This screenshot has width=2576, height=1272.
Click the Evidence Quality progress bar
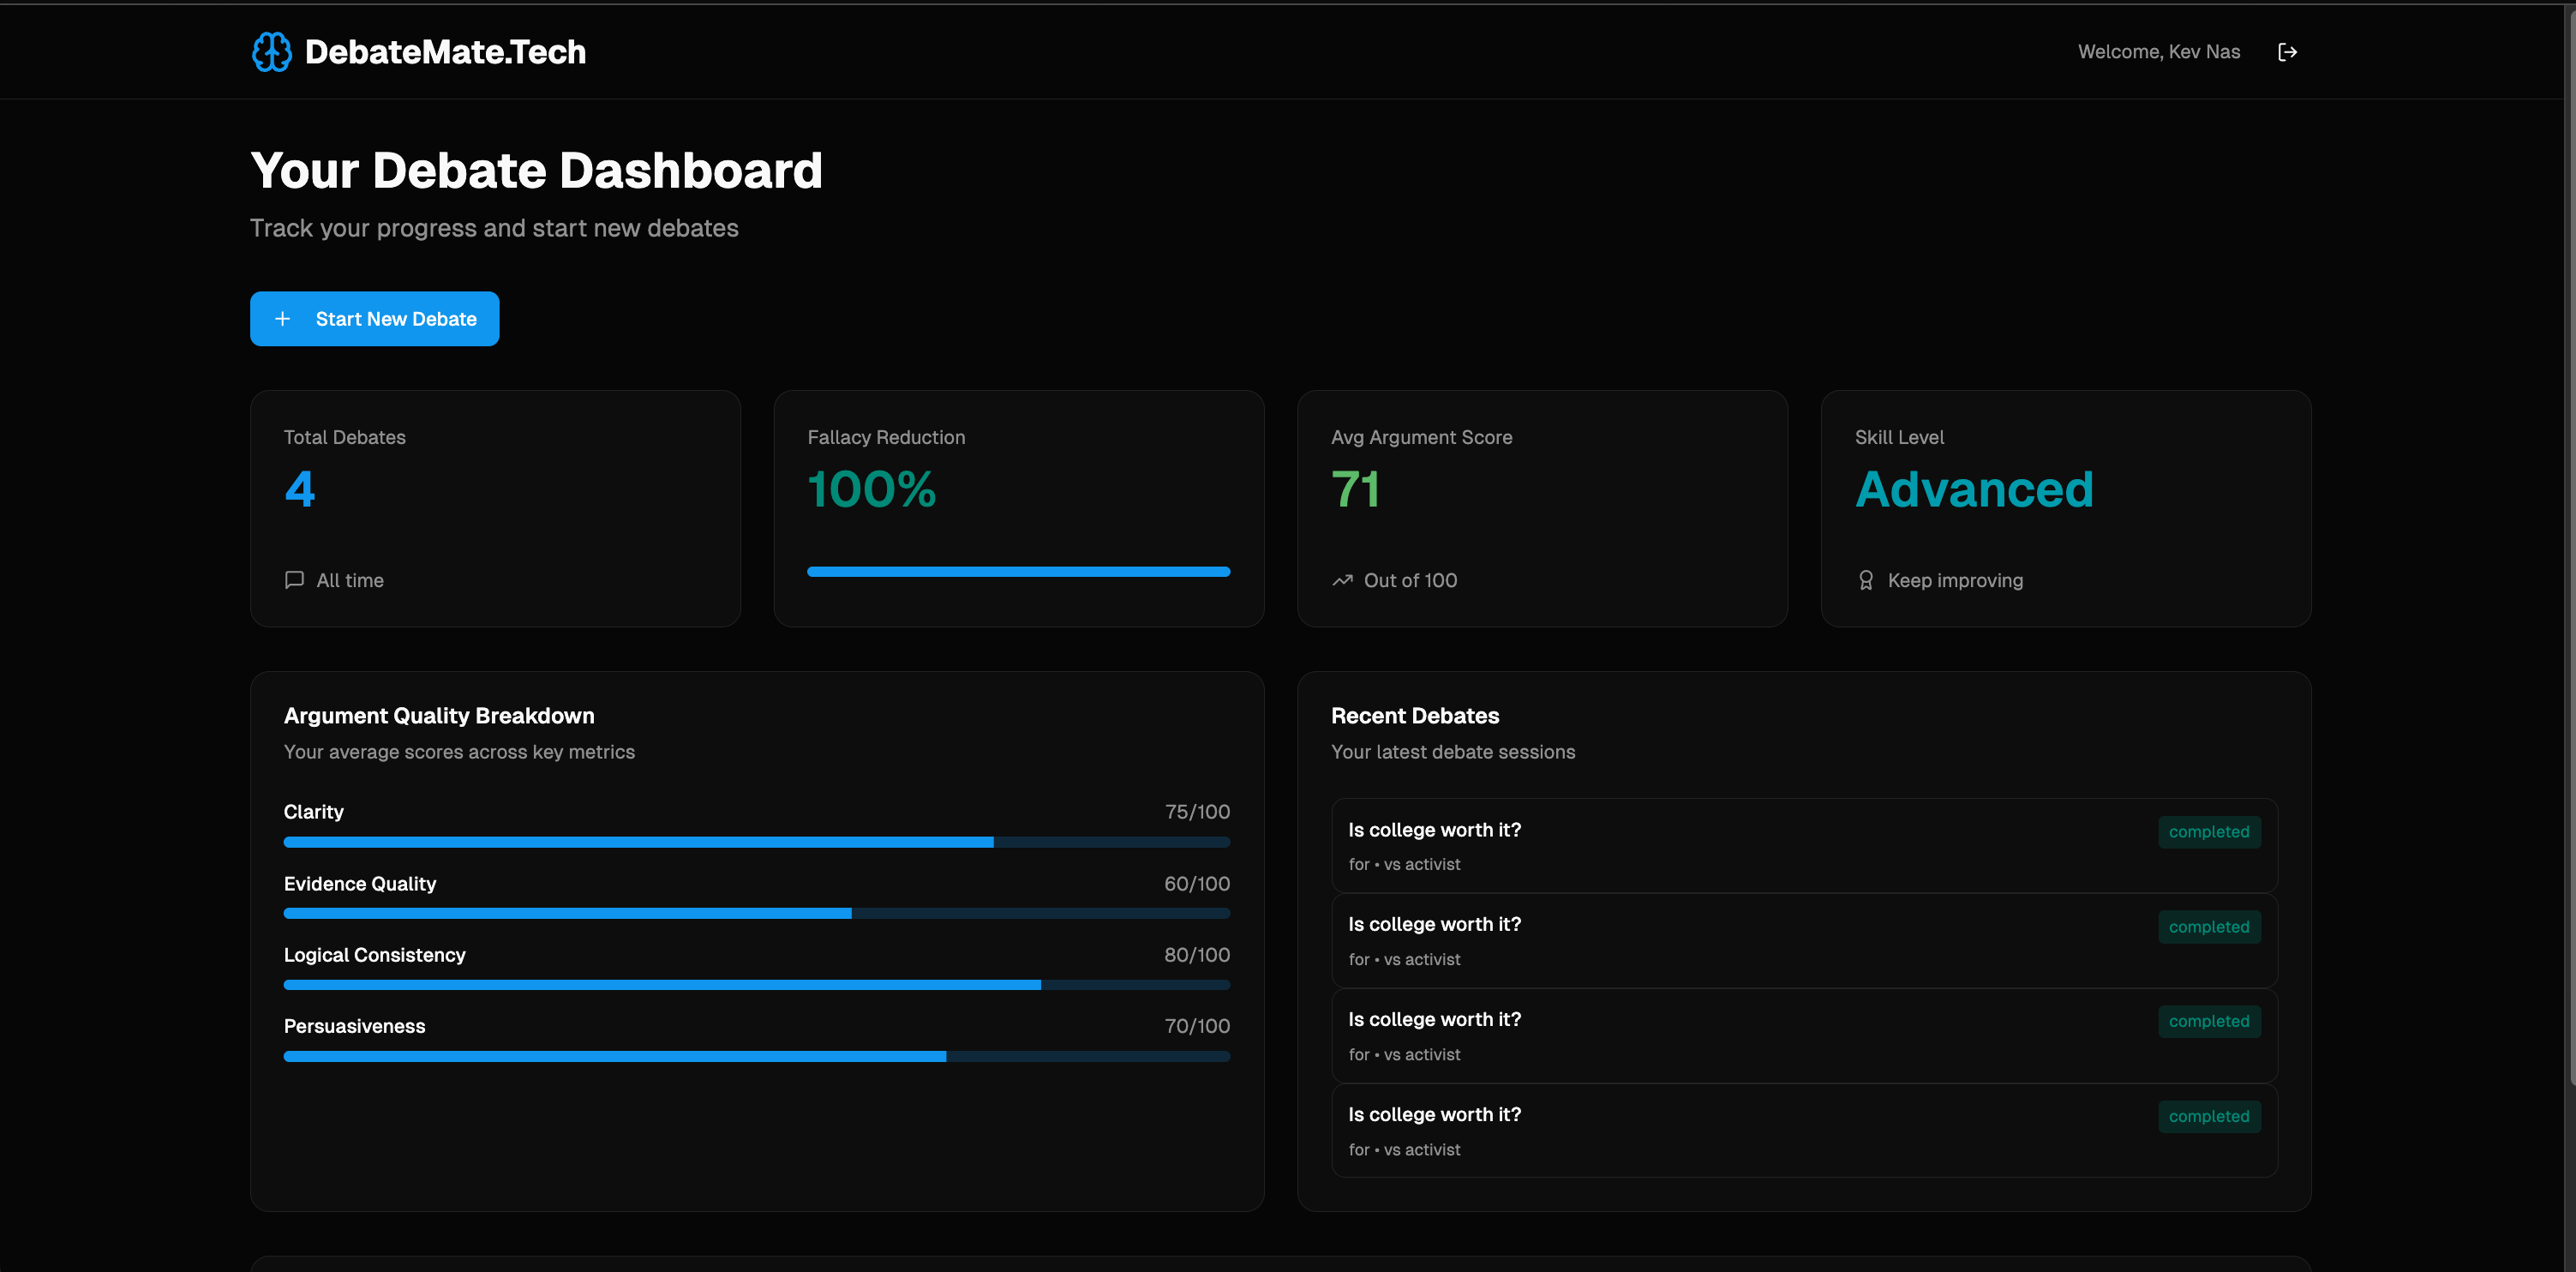click(756, 914)
